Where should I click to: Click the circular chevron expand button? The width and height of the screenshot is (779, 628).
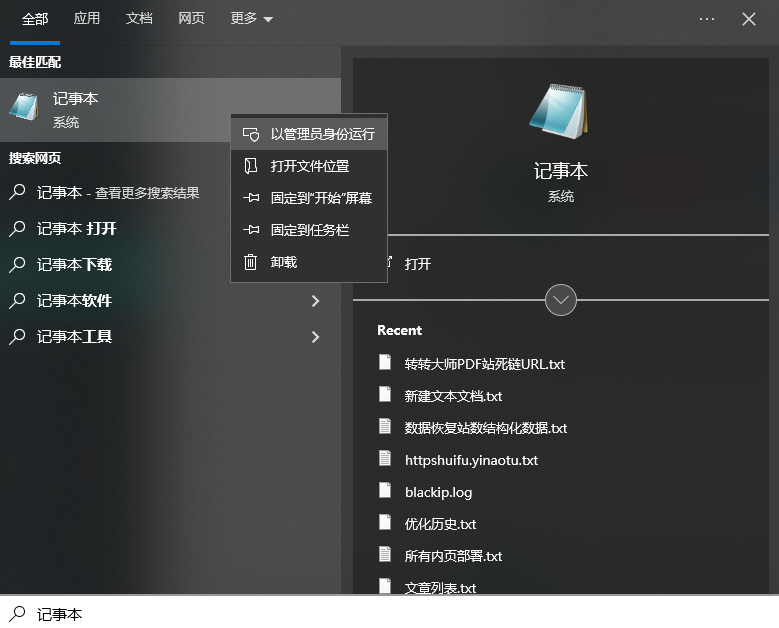[x=560, y=299]
